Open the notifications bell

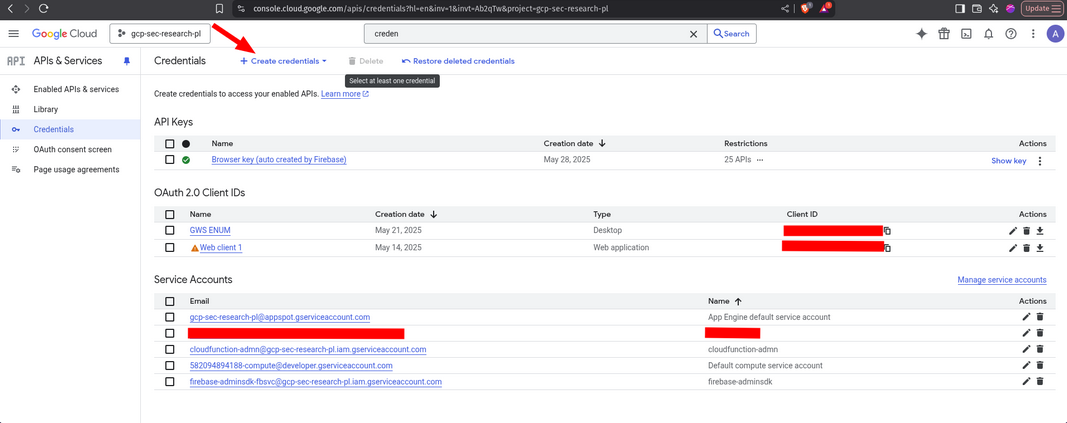click(989, 34)
